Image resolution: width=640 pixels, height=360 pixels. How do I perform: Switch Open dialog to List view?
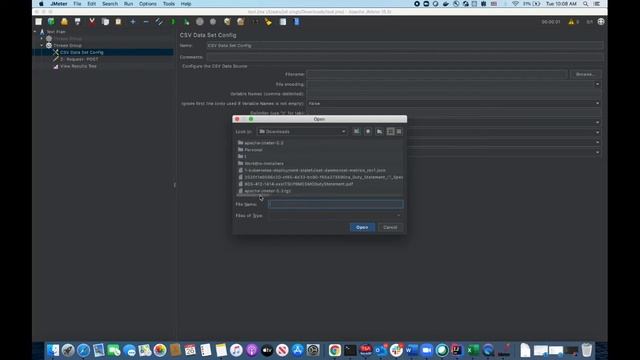coord(390,131)
